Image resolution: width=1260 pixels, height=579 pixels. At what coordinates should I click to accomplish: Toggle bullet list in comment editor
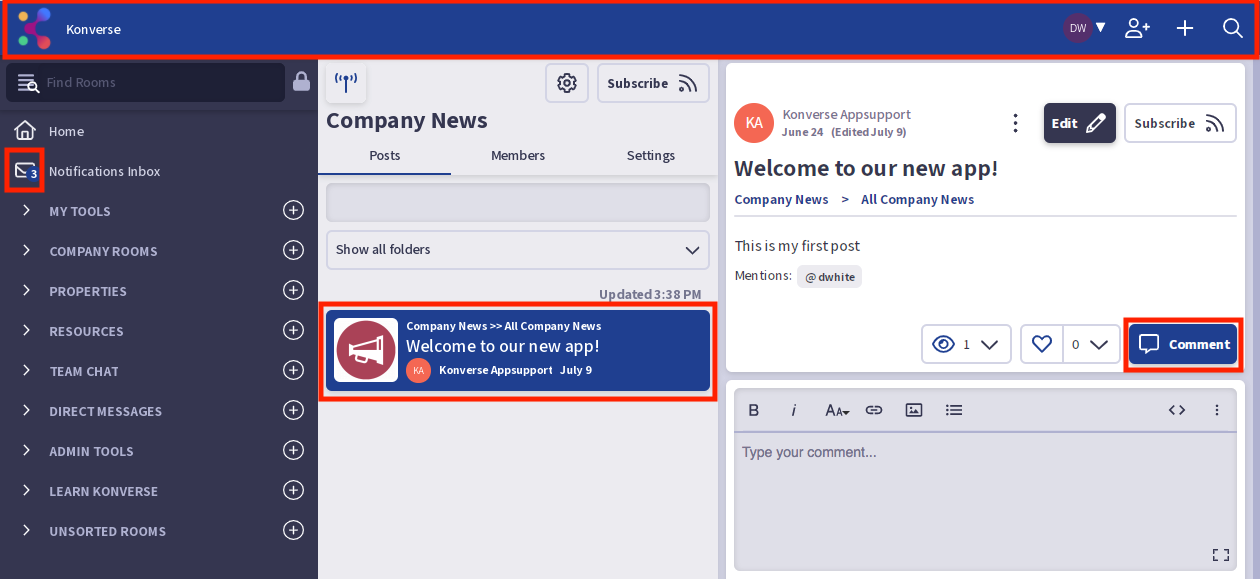click(954, 410)
